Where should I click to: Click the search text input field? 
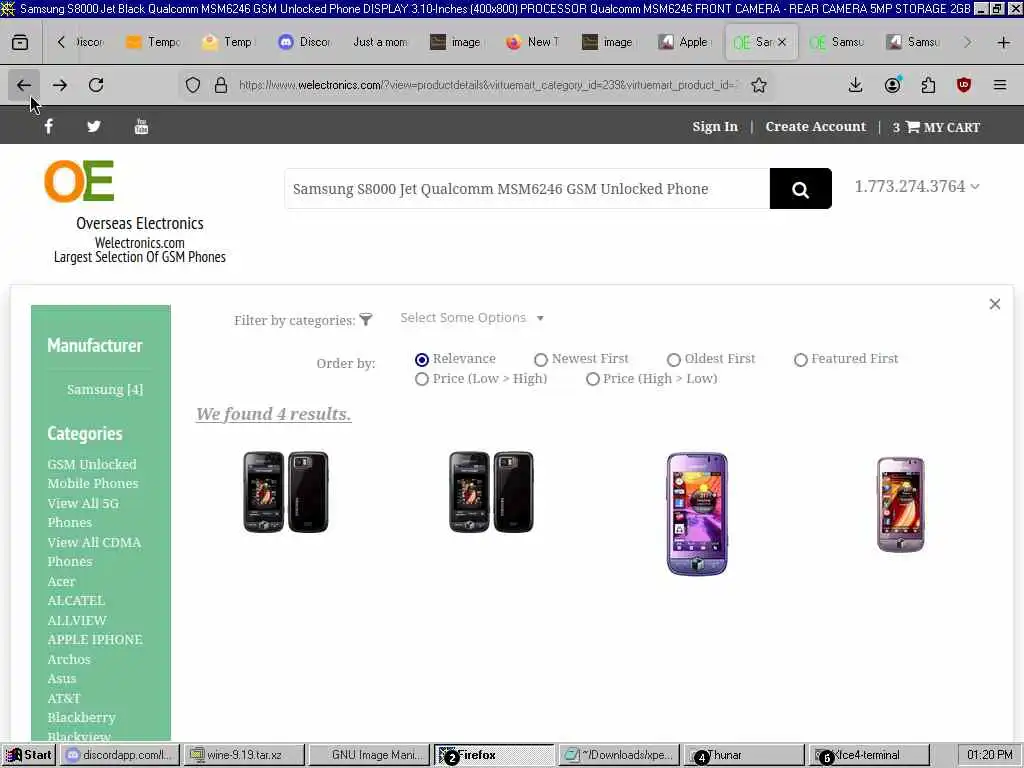pyautogui.click(x=527, y=189)
